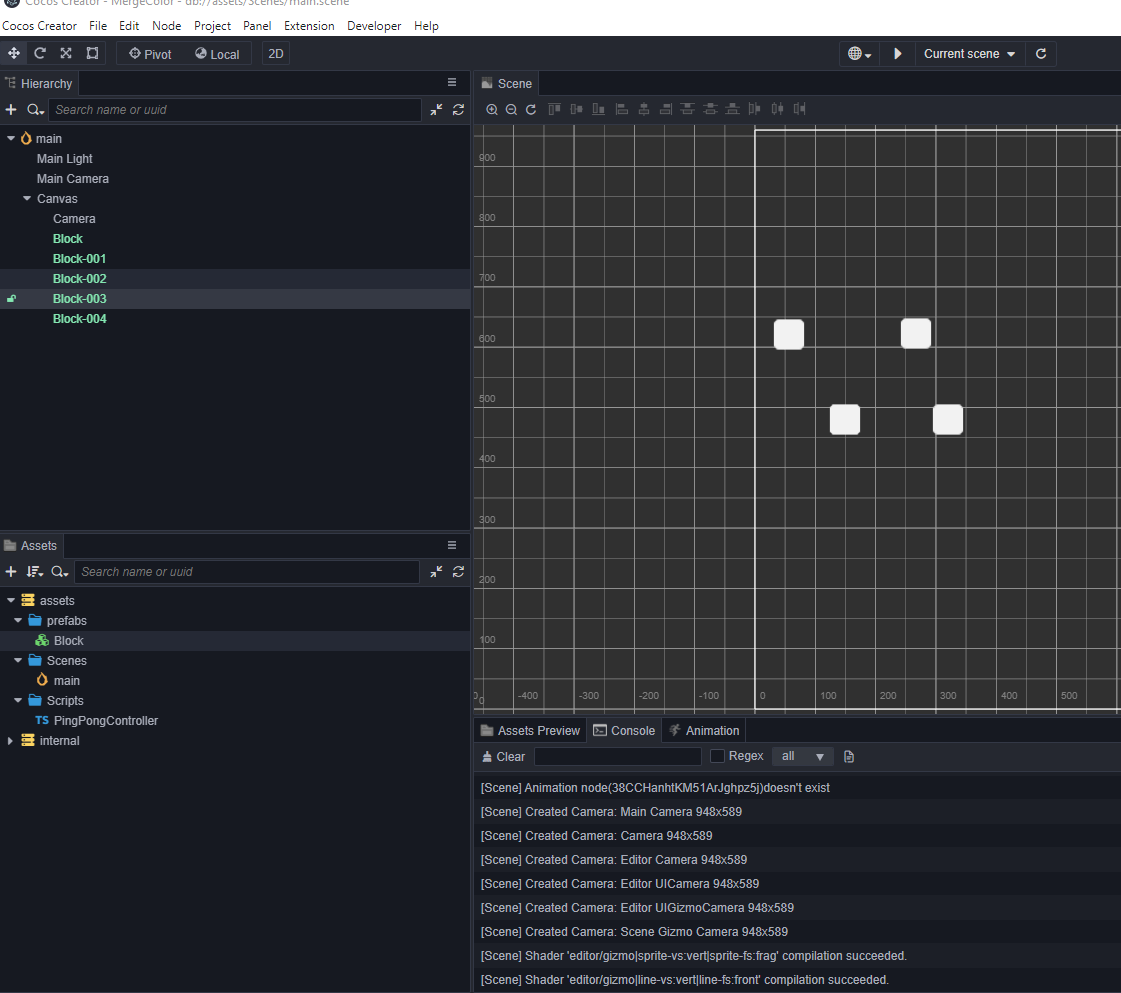
Task: Clear the console log
Action: [x=503, y=757]
